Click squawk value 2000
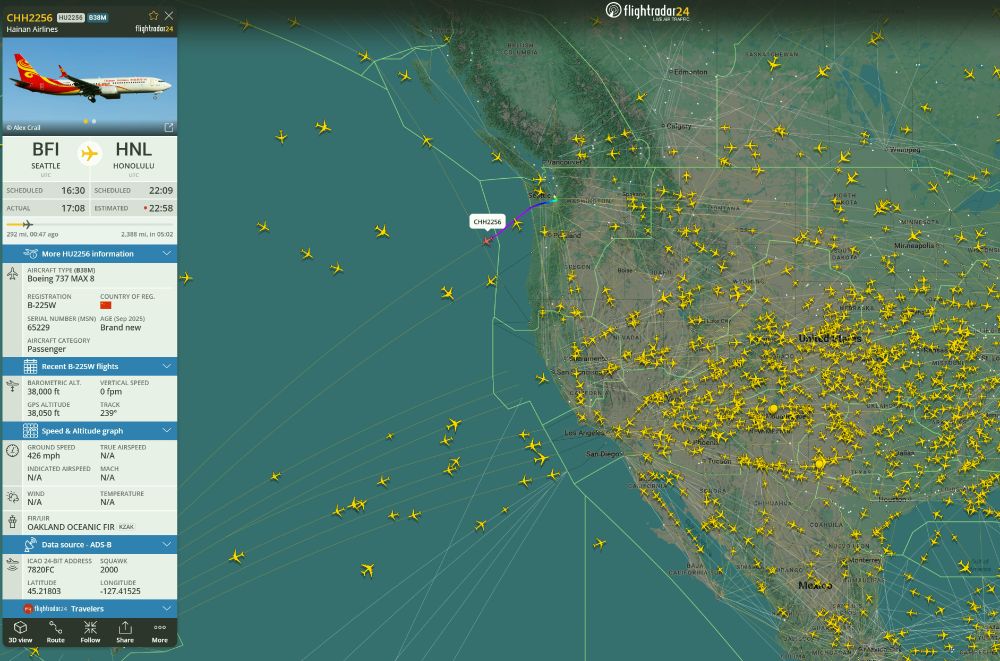 pyautogui.click(x=109, y=570)
